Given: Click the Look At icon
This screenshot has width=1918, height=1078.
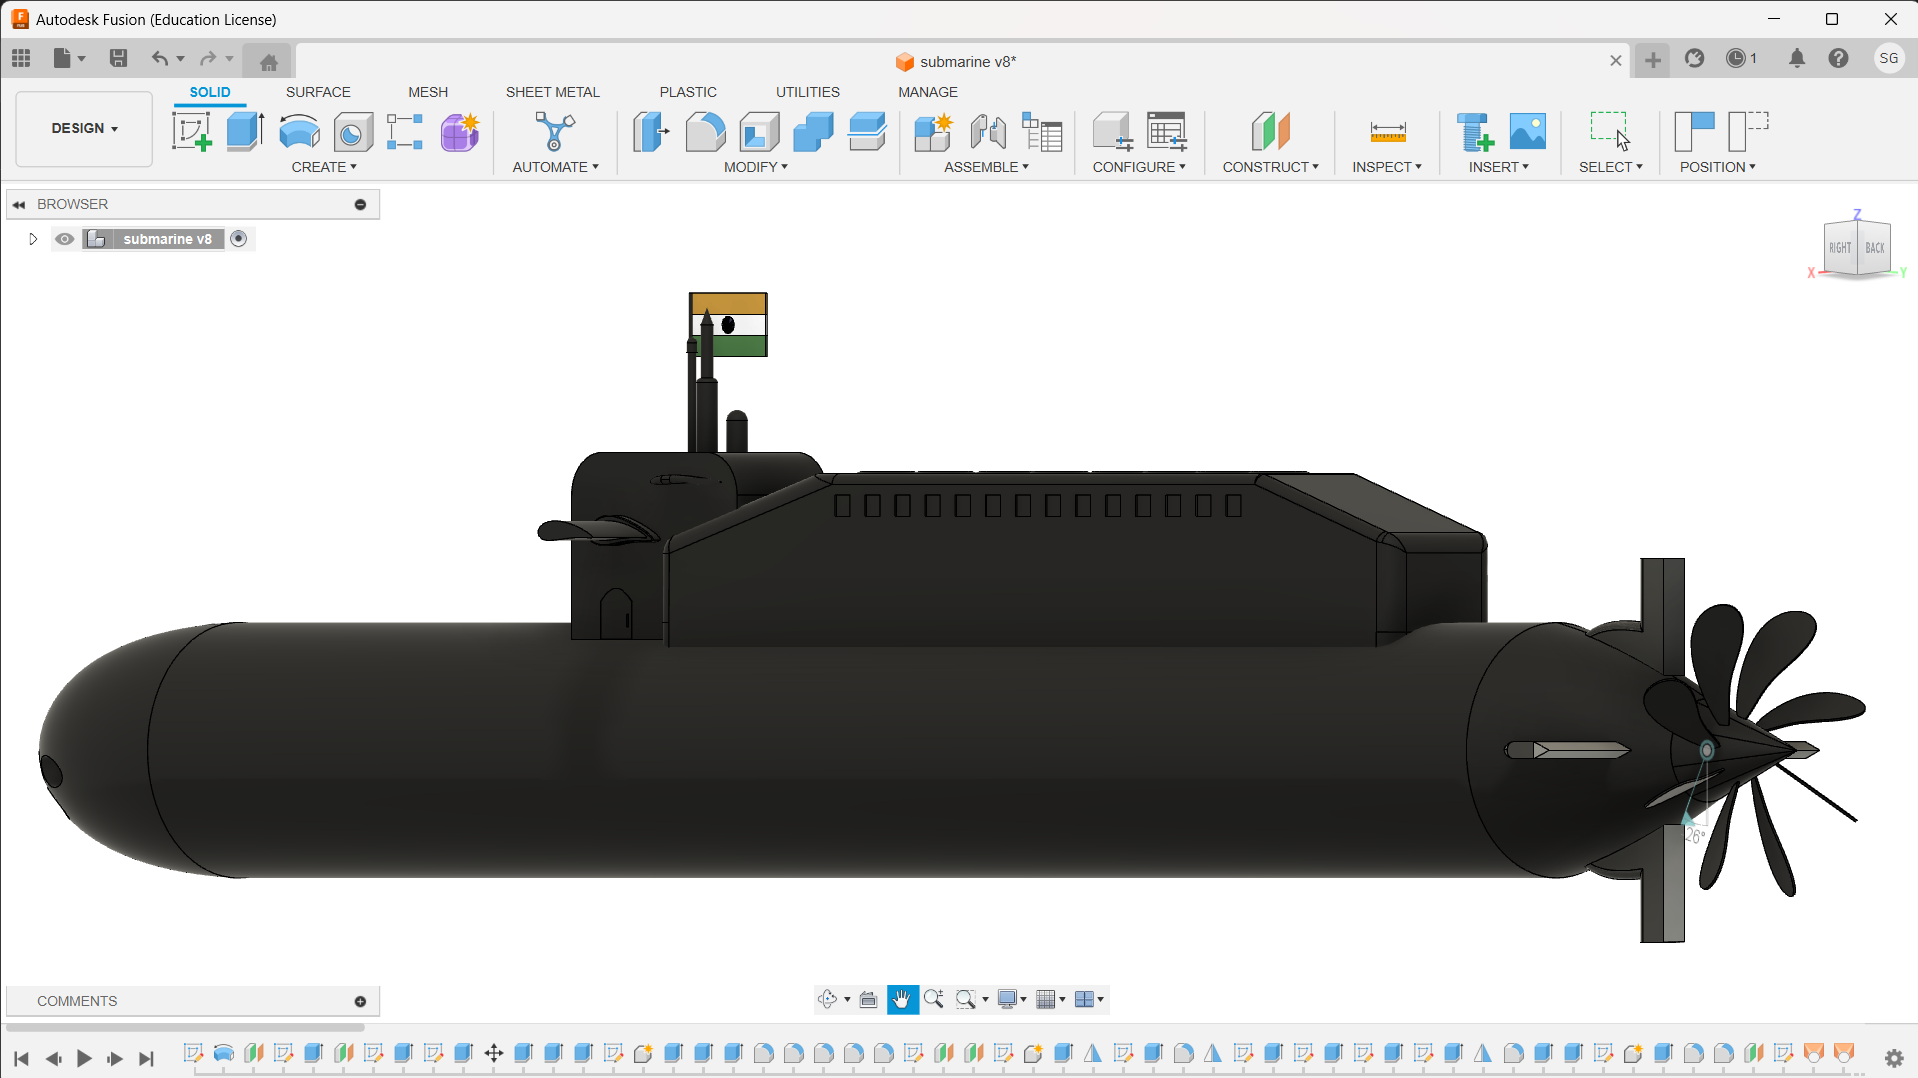Looking at the screenshot, I should pyautogui.click(x=868, y=999).
